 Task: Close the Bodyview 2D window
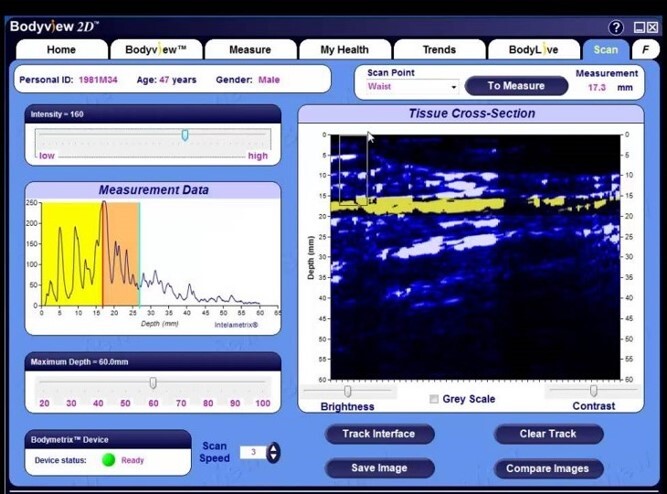[x=653, y=28]
